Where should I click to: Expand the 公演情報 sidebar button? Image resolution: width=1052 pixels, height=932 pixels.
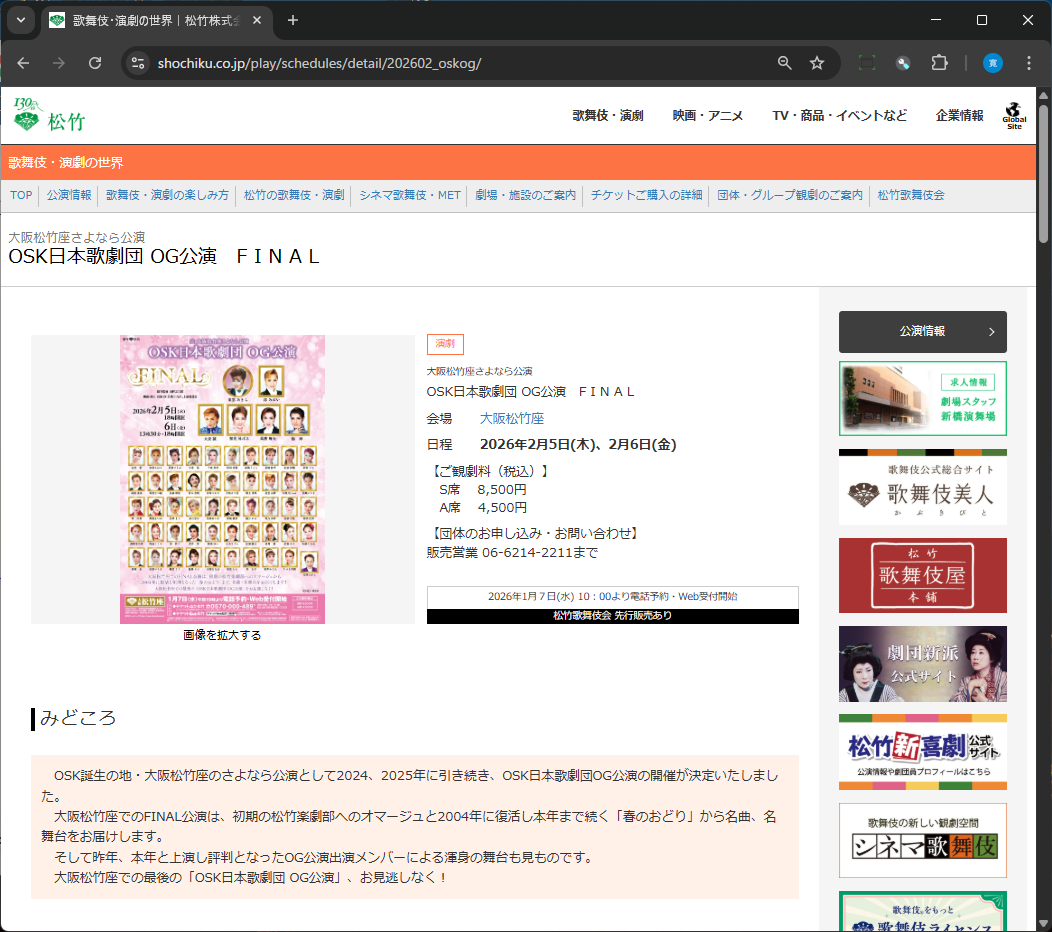(922, 331)
